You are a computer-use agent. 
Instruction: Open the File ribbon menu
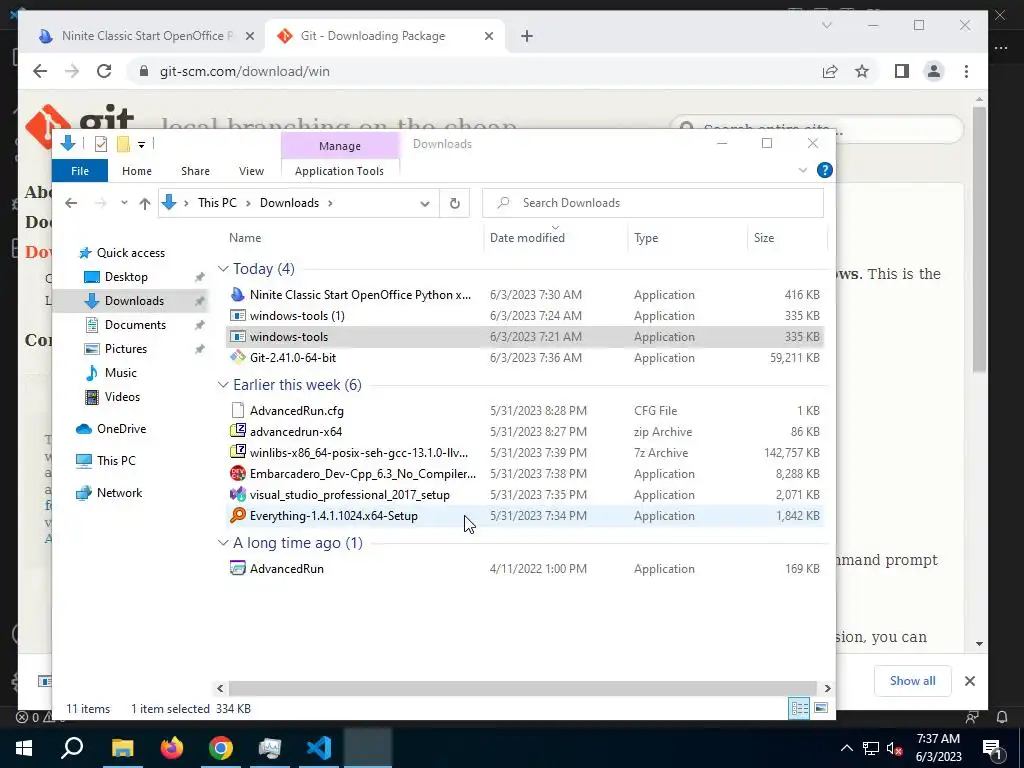[x=80, y=171]
